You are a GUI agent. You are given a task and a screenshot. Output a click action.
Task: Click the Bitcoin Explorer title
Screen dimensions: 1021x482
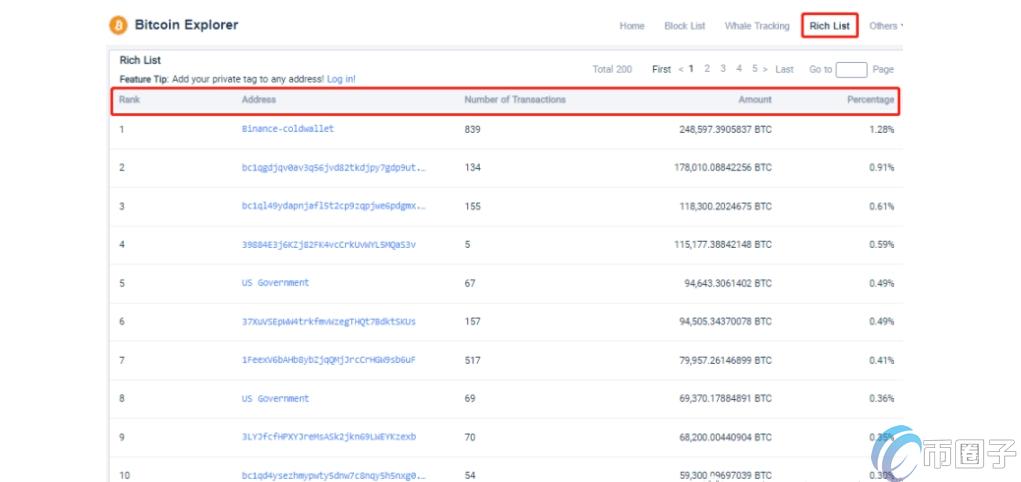(186, 25)
